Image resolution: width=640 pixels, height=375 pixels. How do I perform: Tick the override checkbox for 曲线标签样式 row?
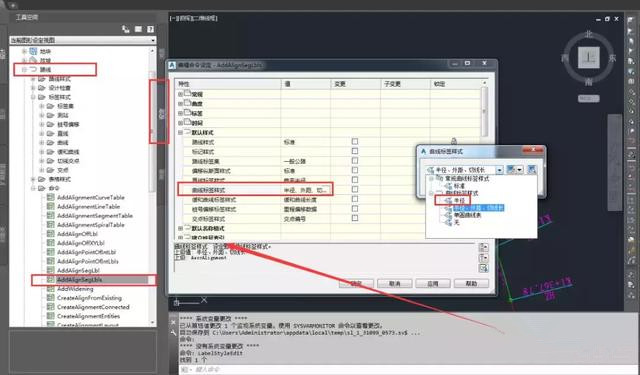pos(355,189)
